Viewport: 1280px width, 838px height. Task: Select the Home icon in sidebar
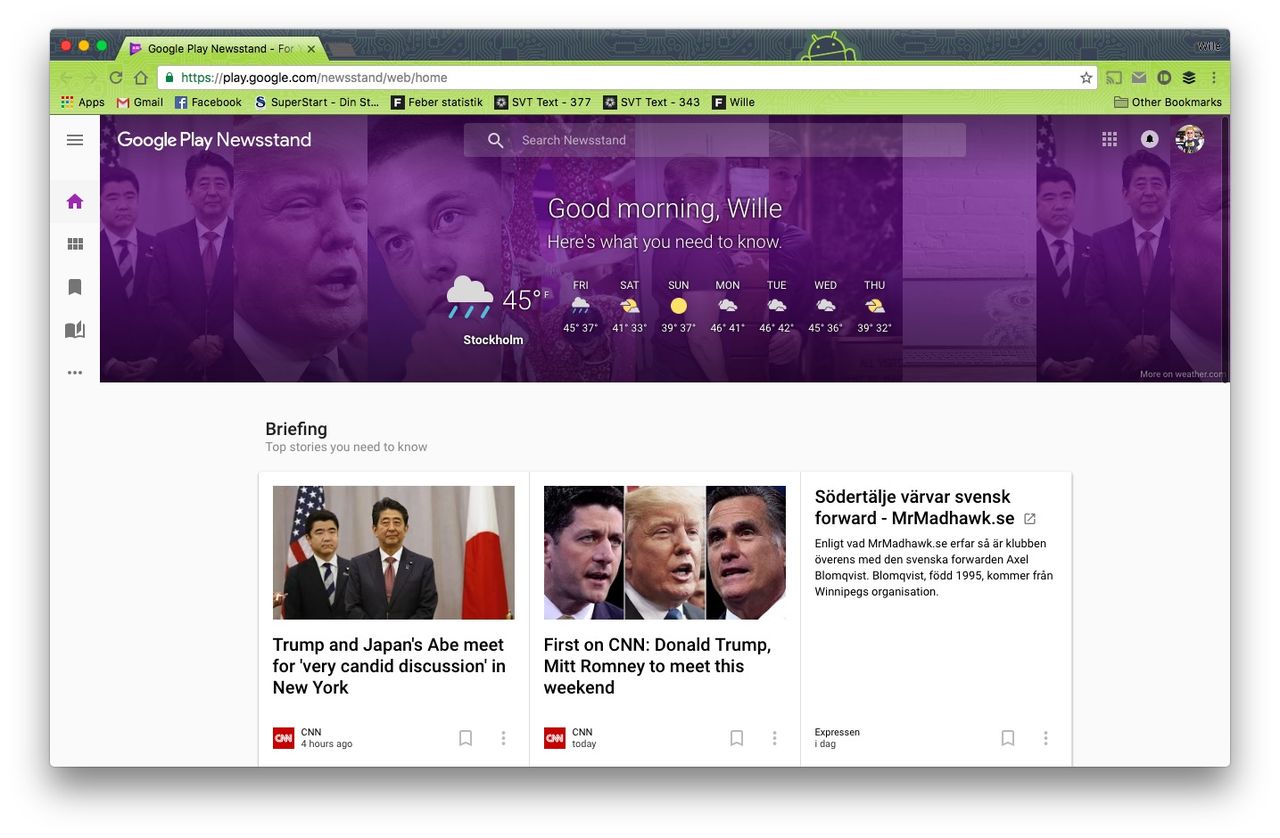(x=74, y=200)
